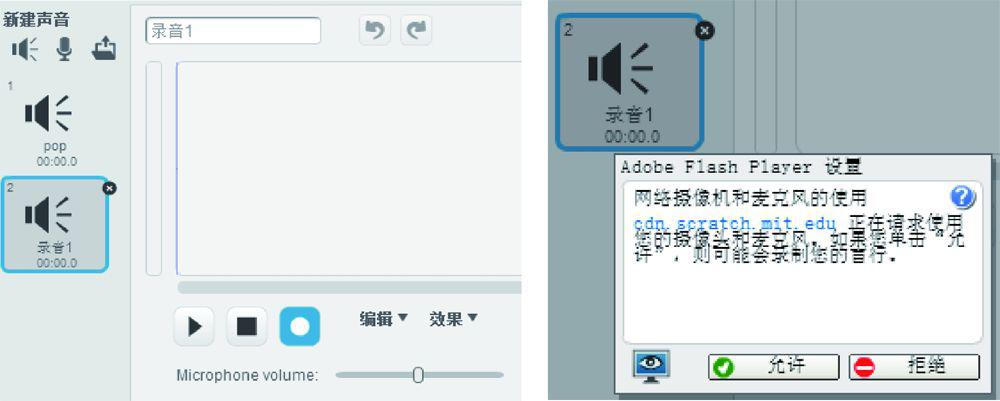Delete 录音1 using X in right panel
The image size is (1000, 401).
coord(704,31)
